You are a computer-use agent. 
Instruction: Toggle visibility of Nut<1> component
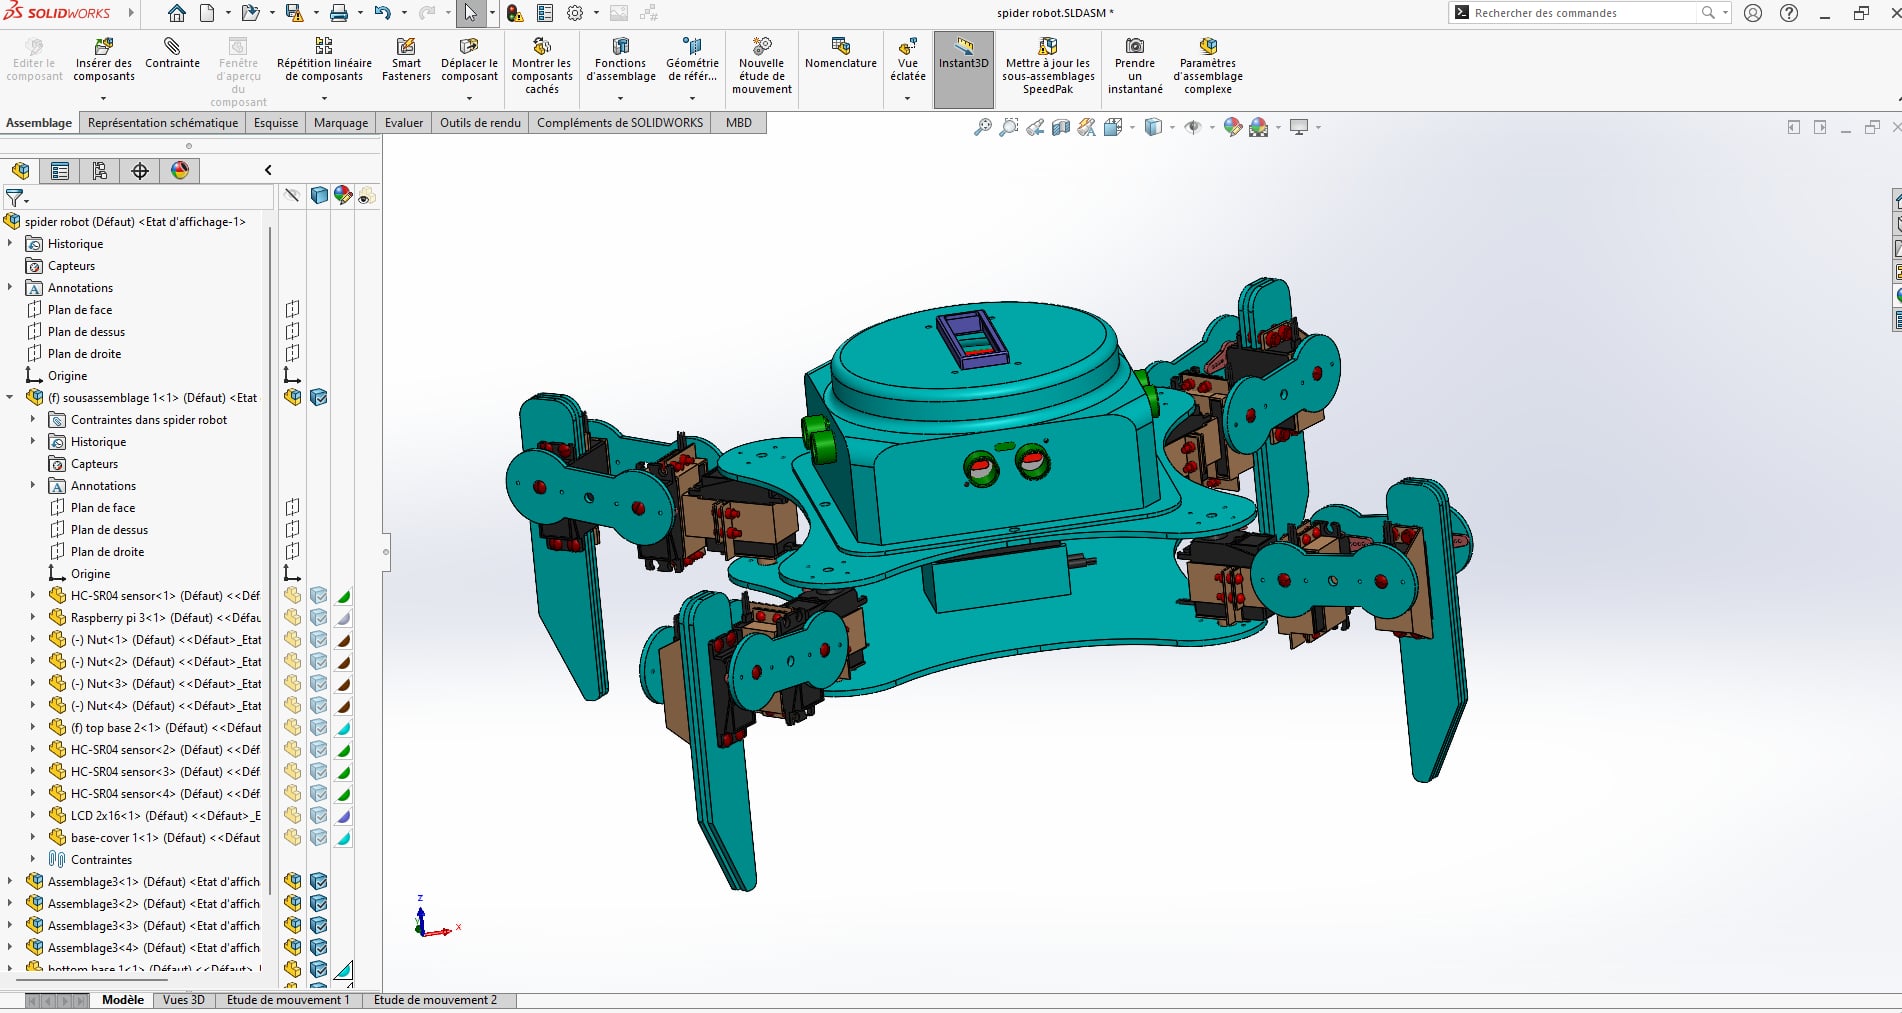292,640
